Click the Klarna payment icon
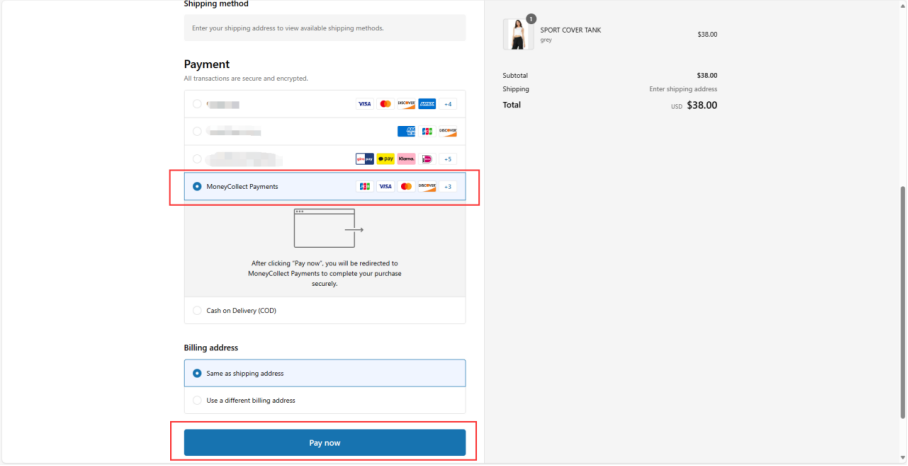 406,158
